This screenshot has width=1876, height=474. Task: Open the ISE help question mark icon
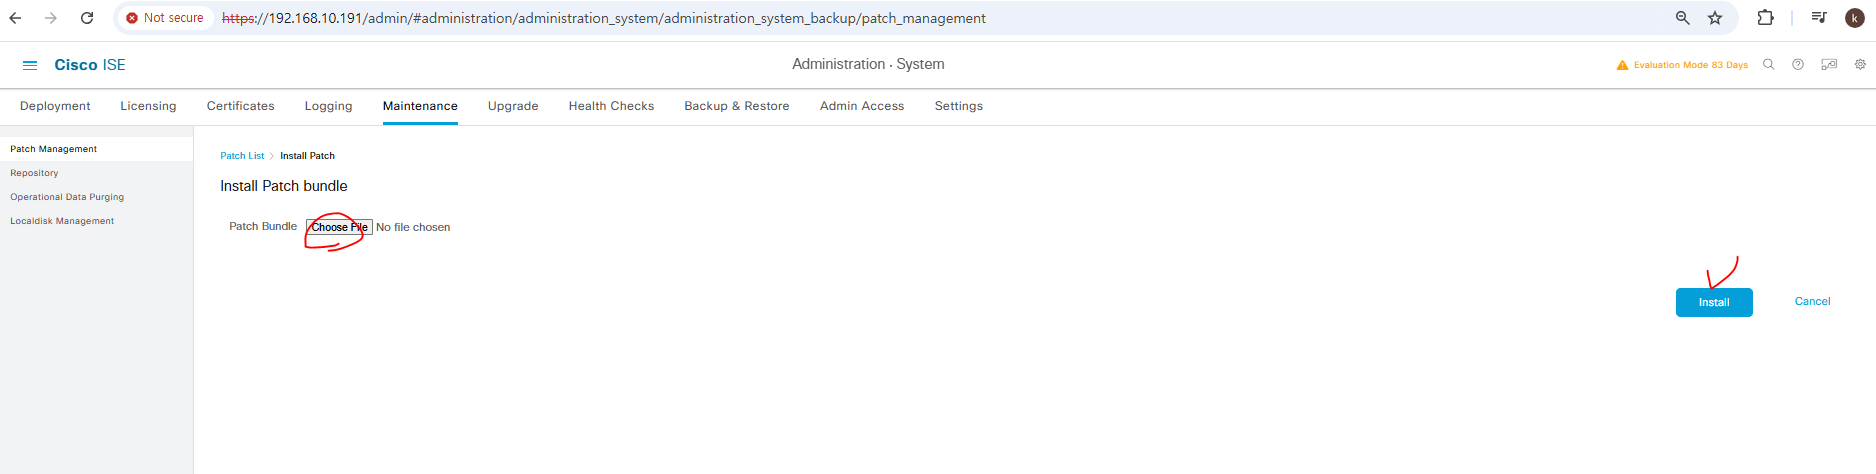click(x=1798, y=65)
